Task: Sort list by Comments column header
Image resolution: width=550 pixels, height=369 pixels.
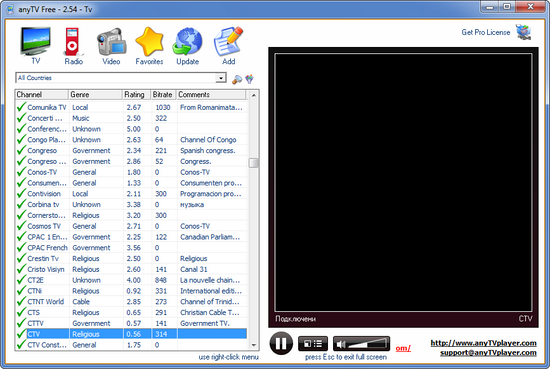Action: click(211, 95)
